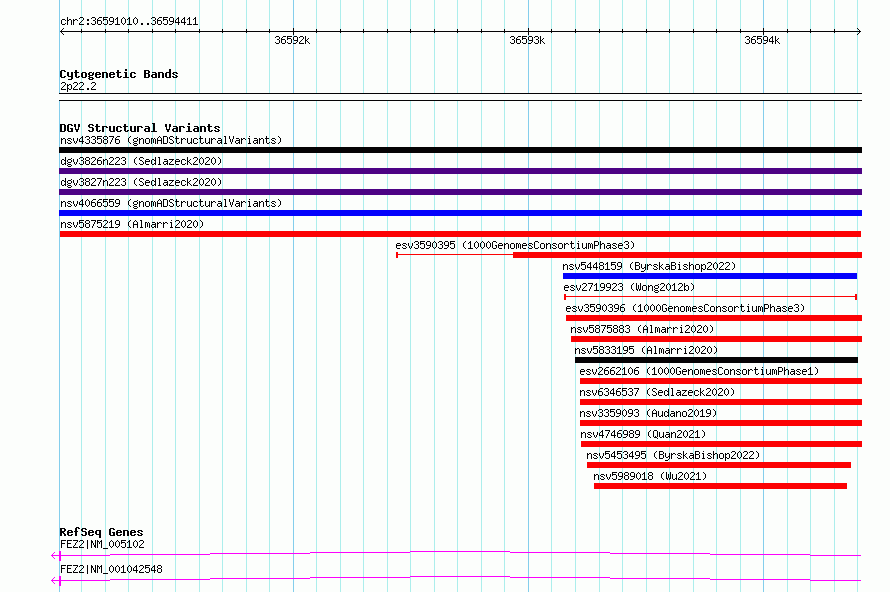This screenshot has width=890, height=592.
Task: Click the 36593k ruler position label
Action: click(x=527, y=40)
